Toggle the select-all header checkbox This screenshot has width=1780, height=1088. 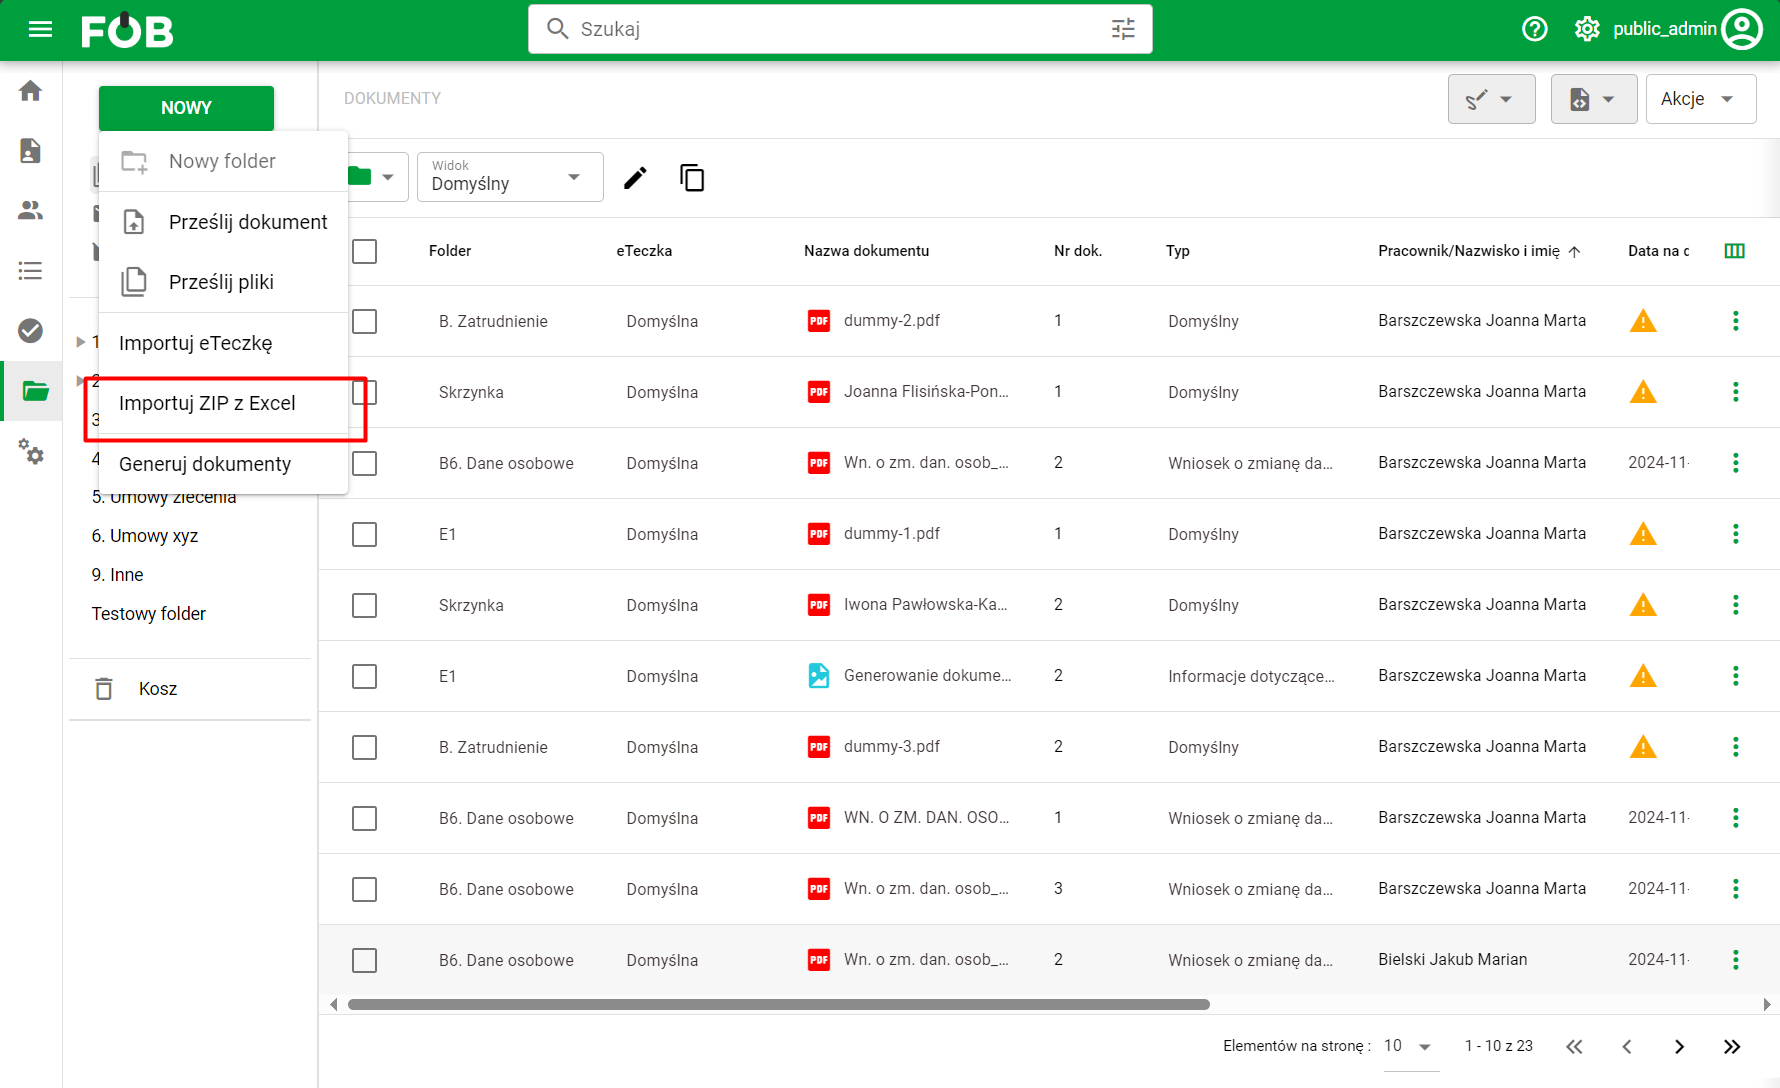(365, 251)
